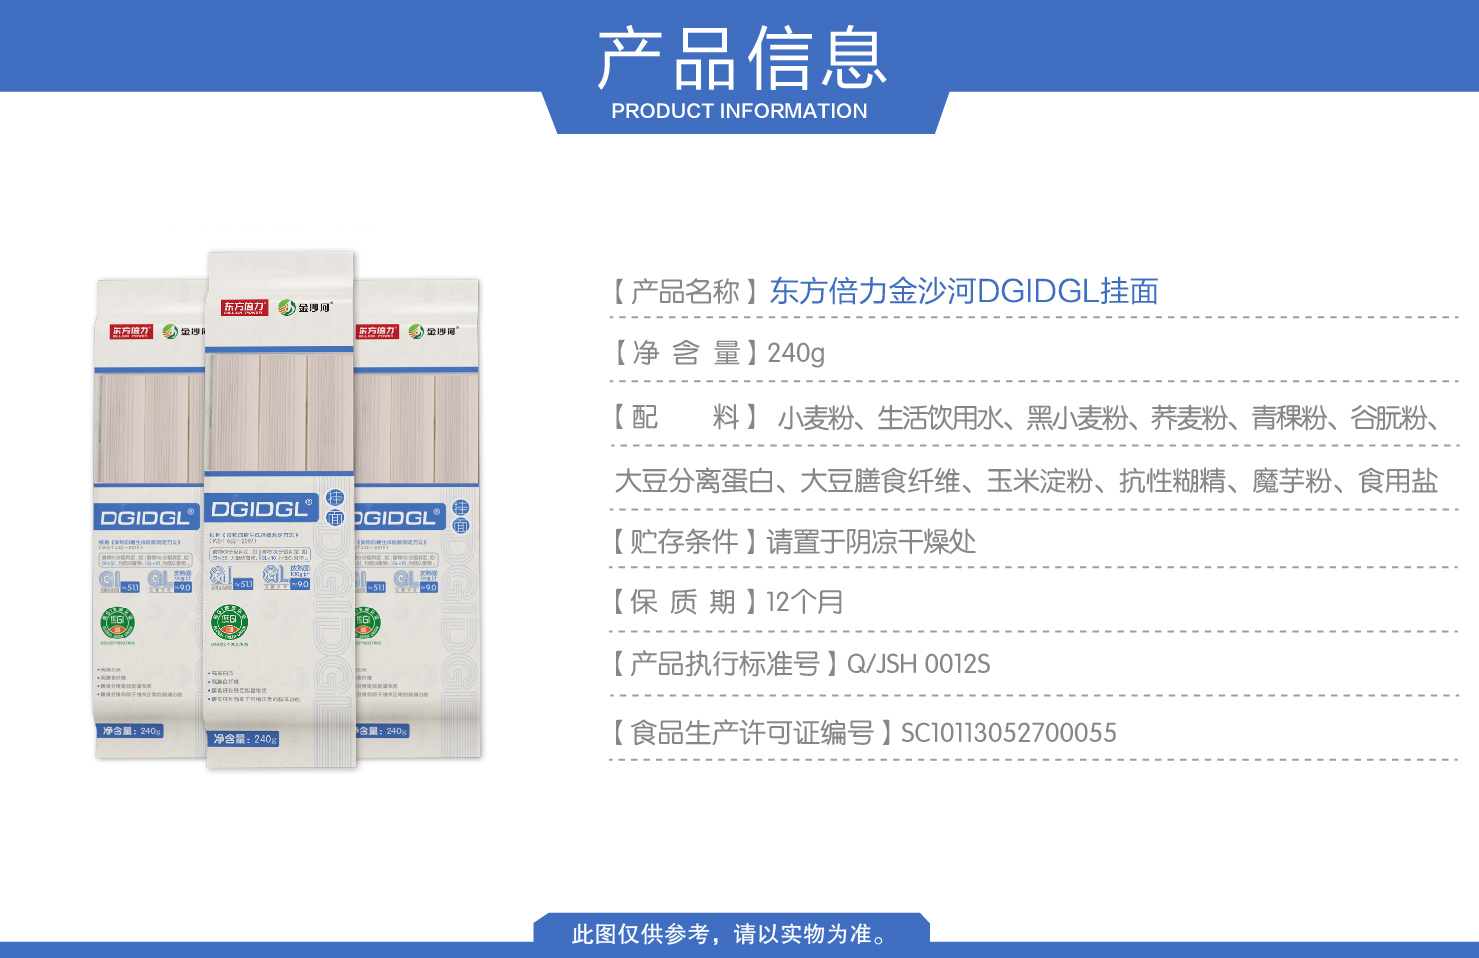Click the disclaimer 此图仅供参考，请以实物为准。
This screenshot has width=1479, height=958.
729,934
